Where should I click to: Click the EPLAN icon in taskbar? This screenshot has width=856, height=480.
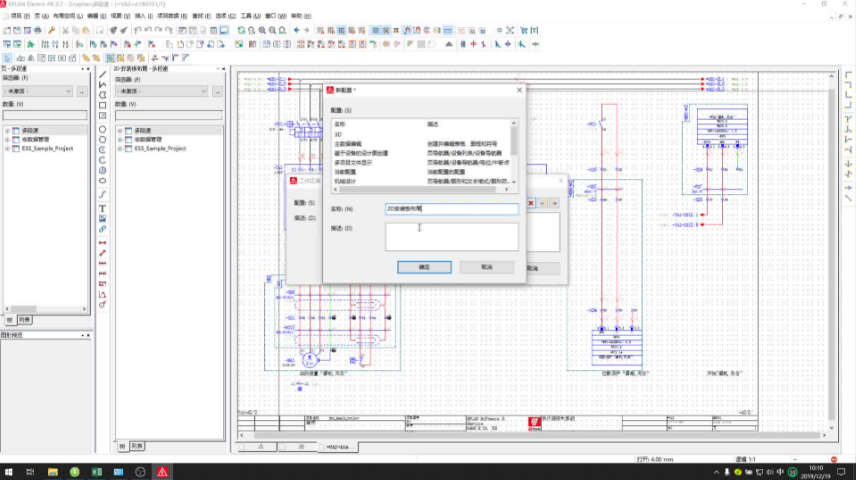tap(162, 472)
